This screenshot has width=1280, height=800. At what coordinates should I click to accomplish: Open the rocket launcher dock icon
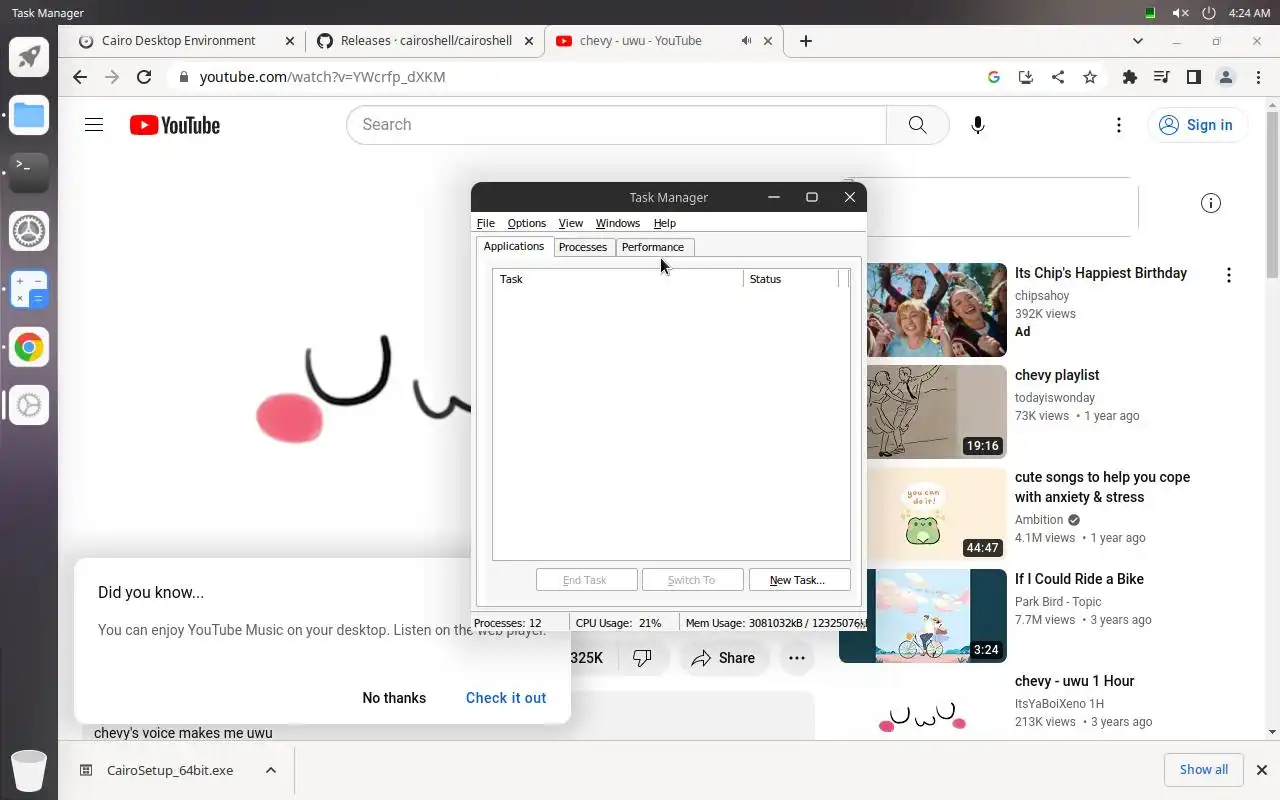(29, 57)
